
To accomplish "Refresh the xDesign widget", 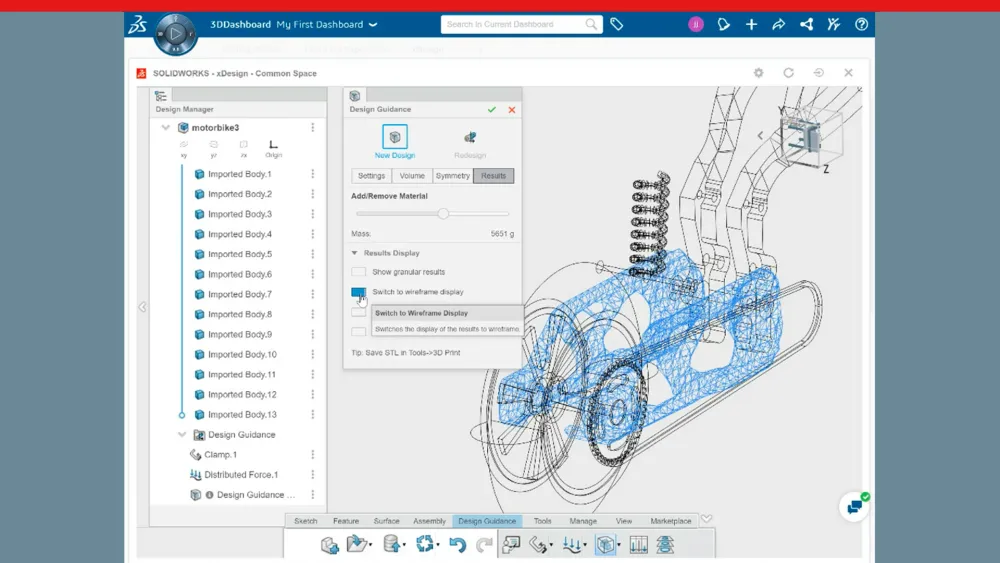I will 788,73.
